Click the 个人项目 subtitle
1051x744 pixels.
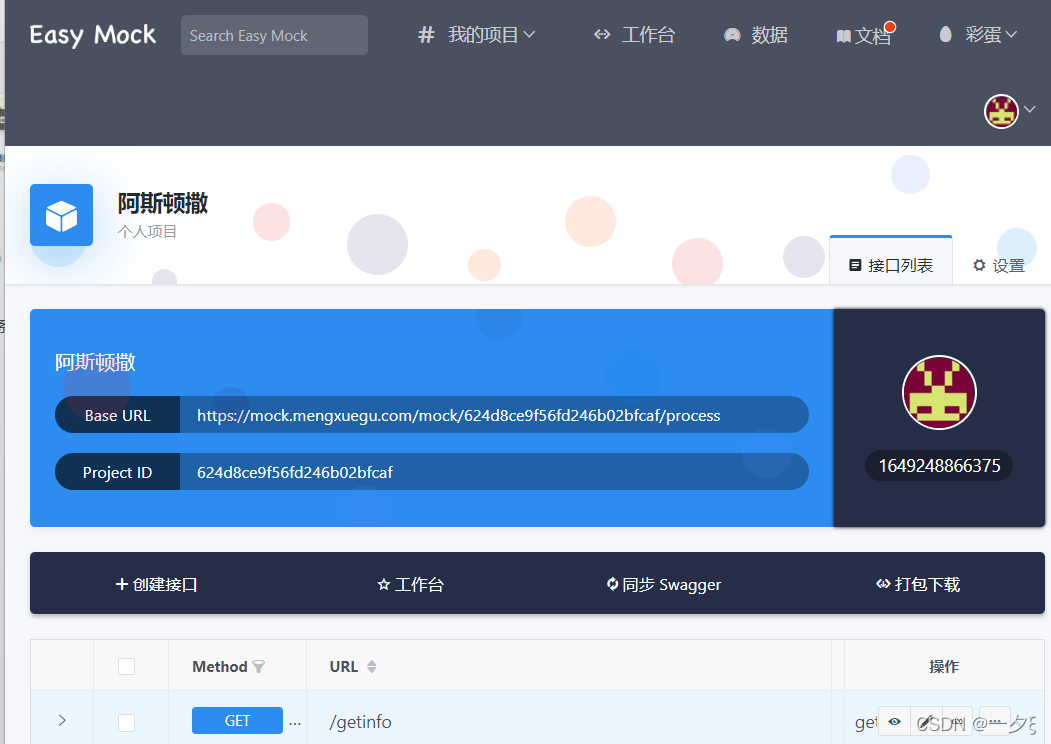[x=147, y=232]
